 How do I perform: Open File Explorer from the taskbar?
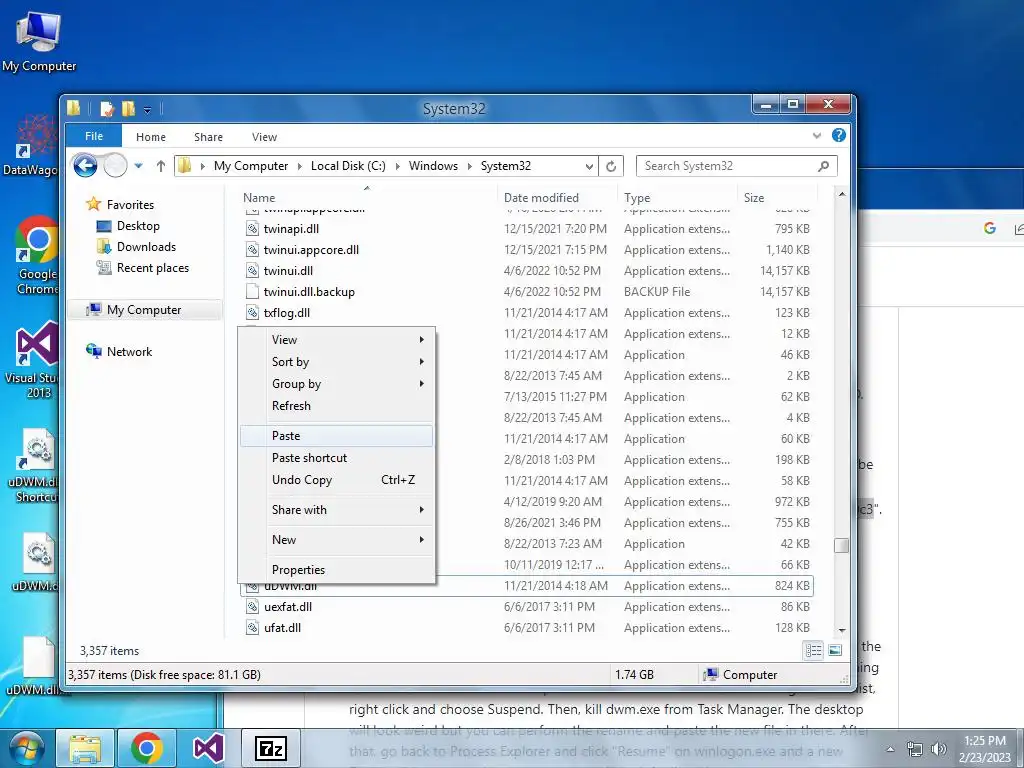85,748
